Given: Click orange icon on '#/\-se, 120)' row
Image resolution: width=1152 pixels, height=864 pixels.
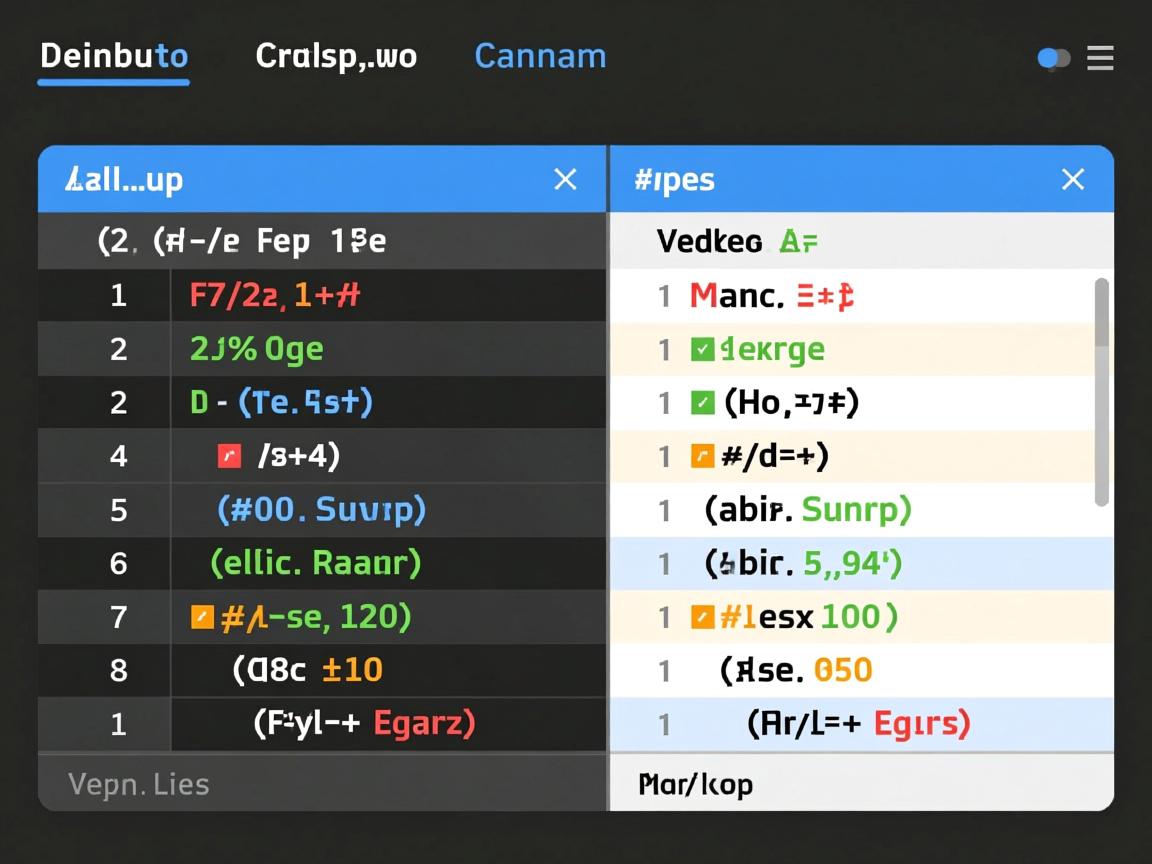Looking at the screenshot, I should click(x=202, y=617).
